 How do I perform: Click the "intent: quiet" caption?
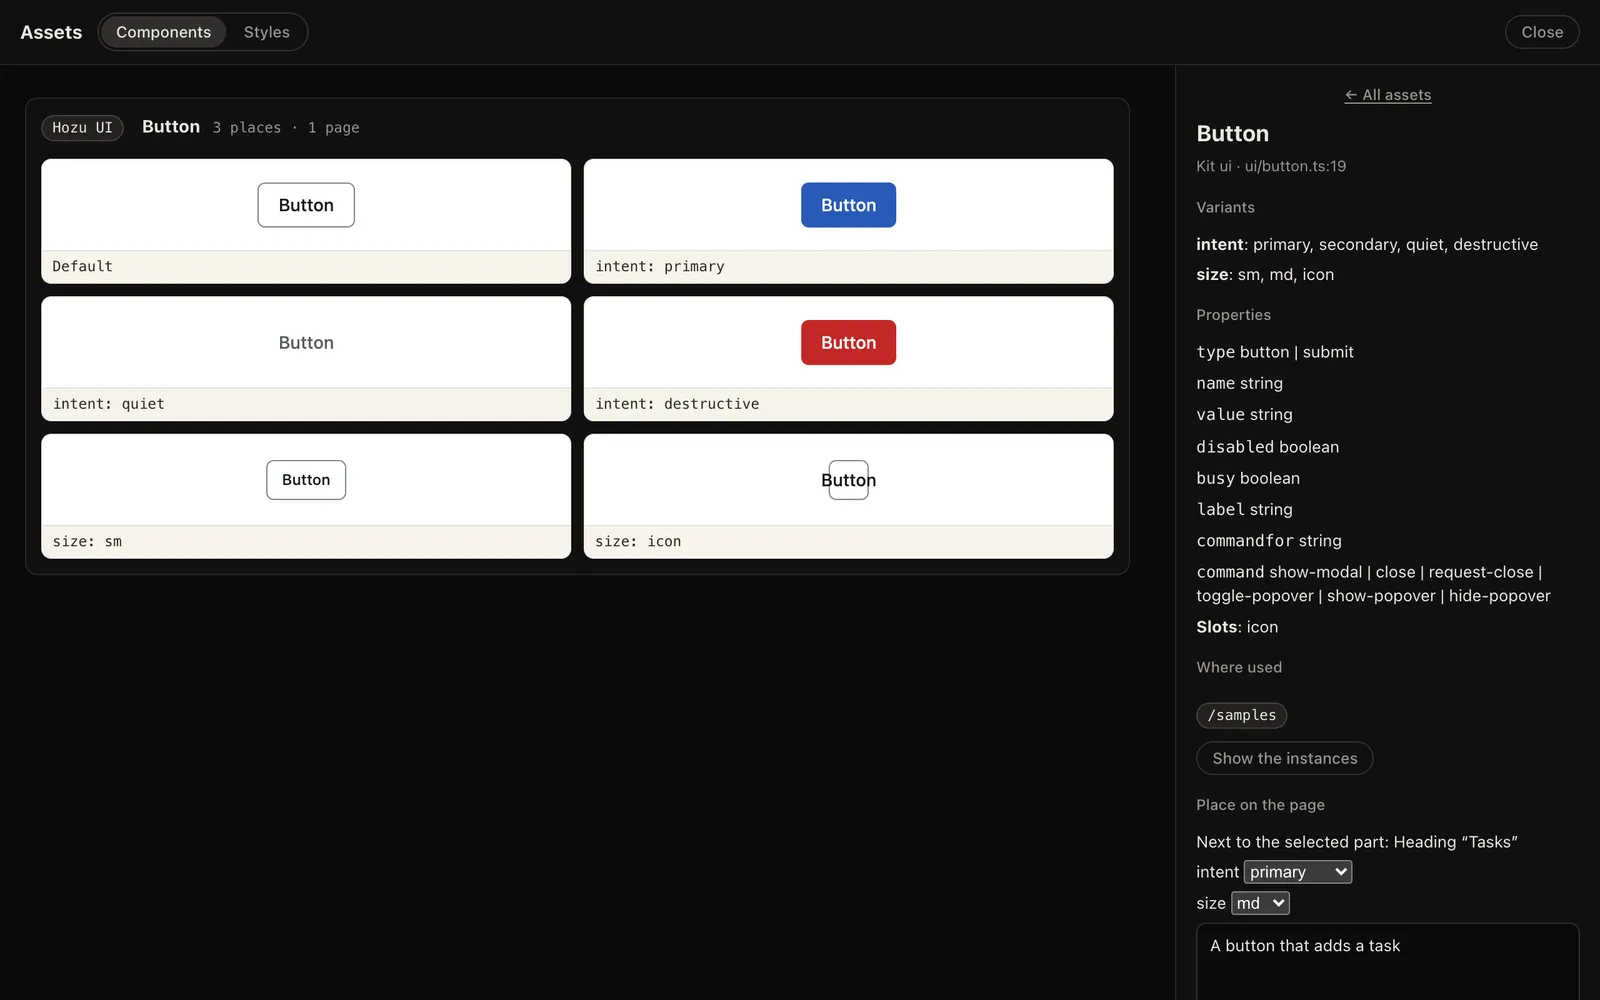(x=108, y=404)
